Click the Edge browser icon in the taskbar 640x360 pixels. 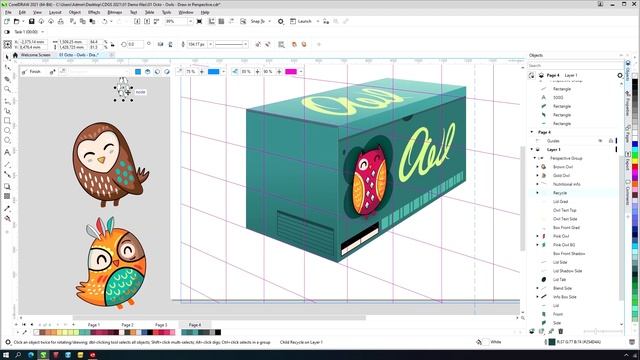point(31,355)
